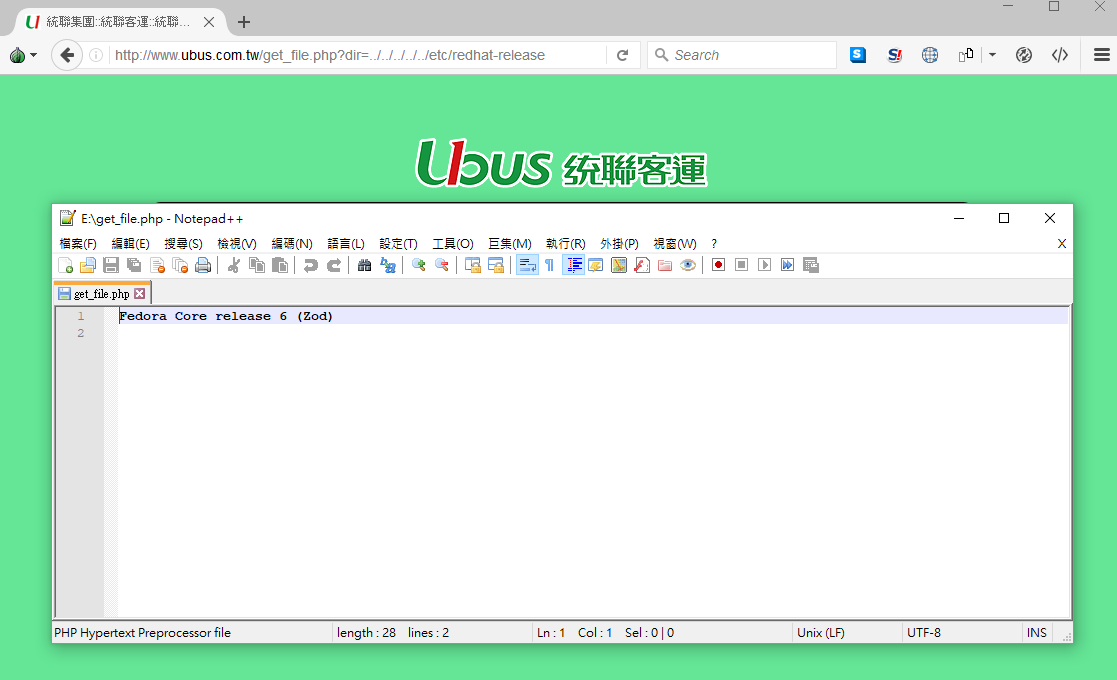Open Find with the binoculars icon
This screenshot has height=680, width=1117.
(364, 266)
